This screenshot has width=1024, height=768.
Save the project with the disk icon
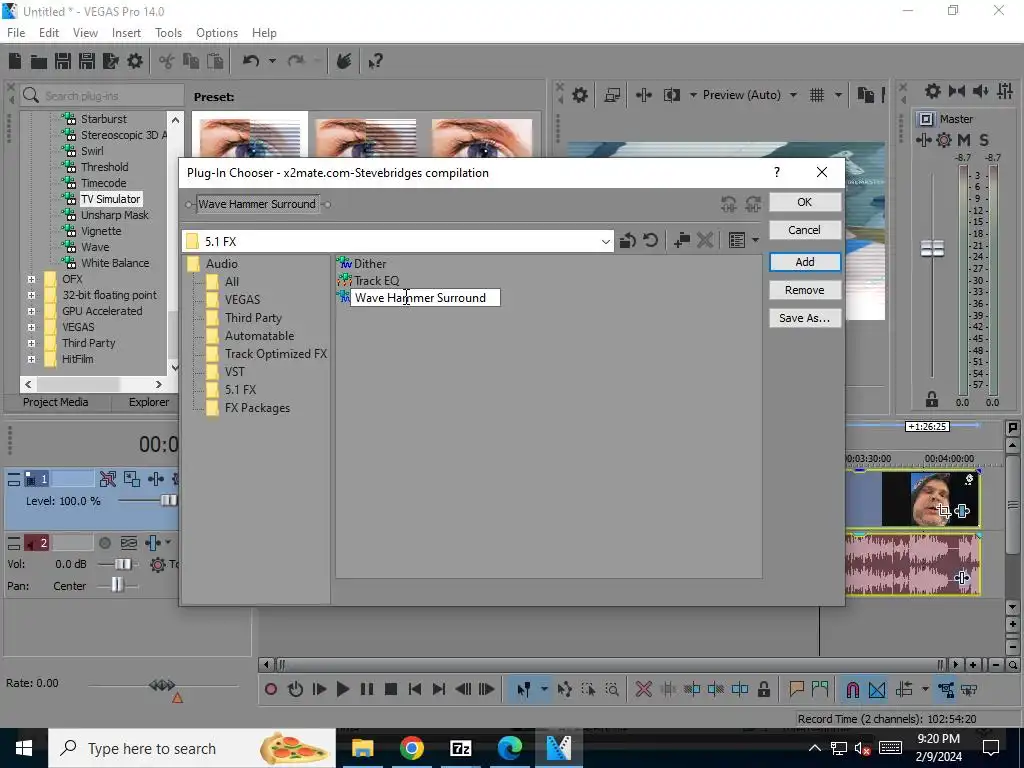(63, 61)
